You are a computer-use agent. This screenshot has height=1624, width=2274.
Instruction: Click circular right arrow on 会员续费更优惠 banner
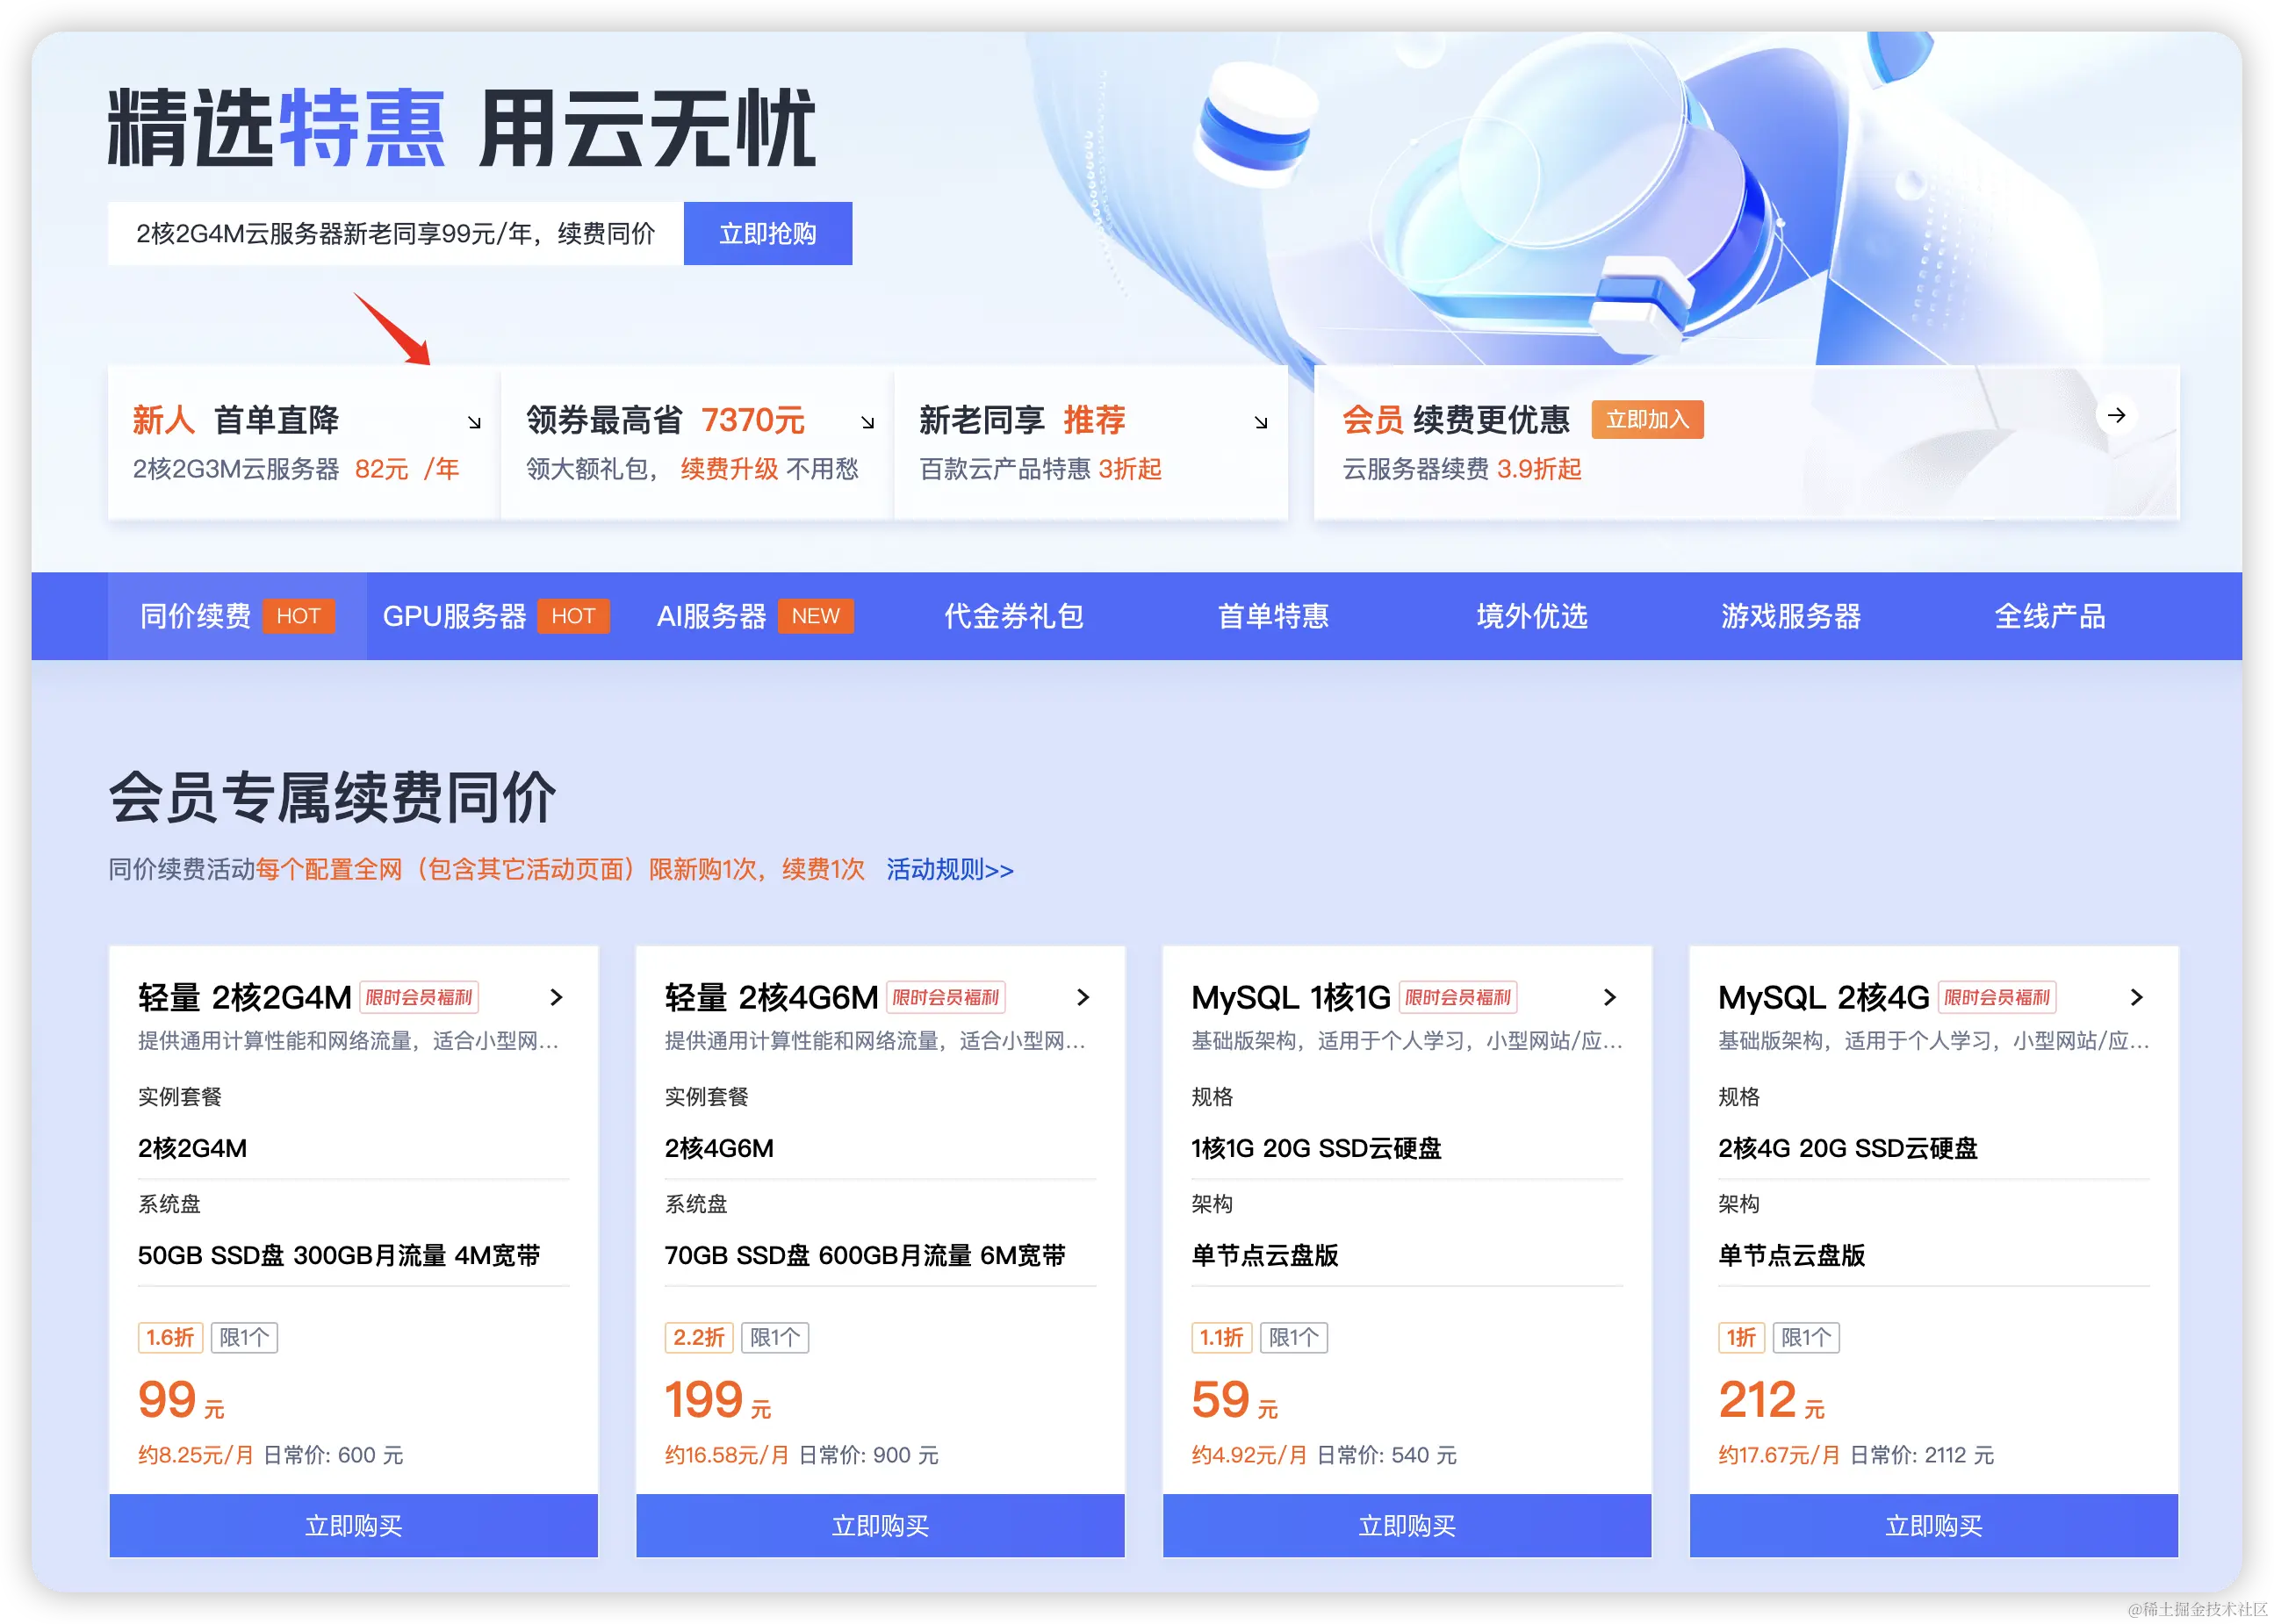click(x=2116, y=415)
